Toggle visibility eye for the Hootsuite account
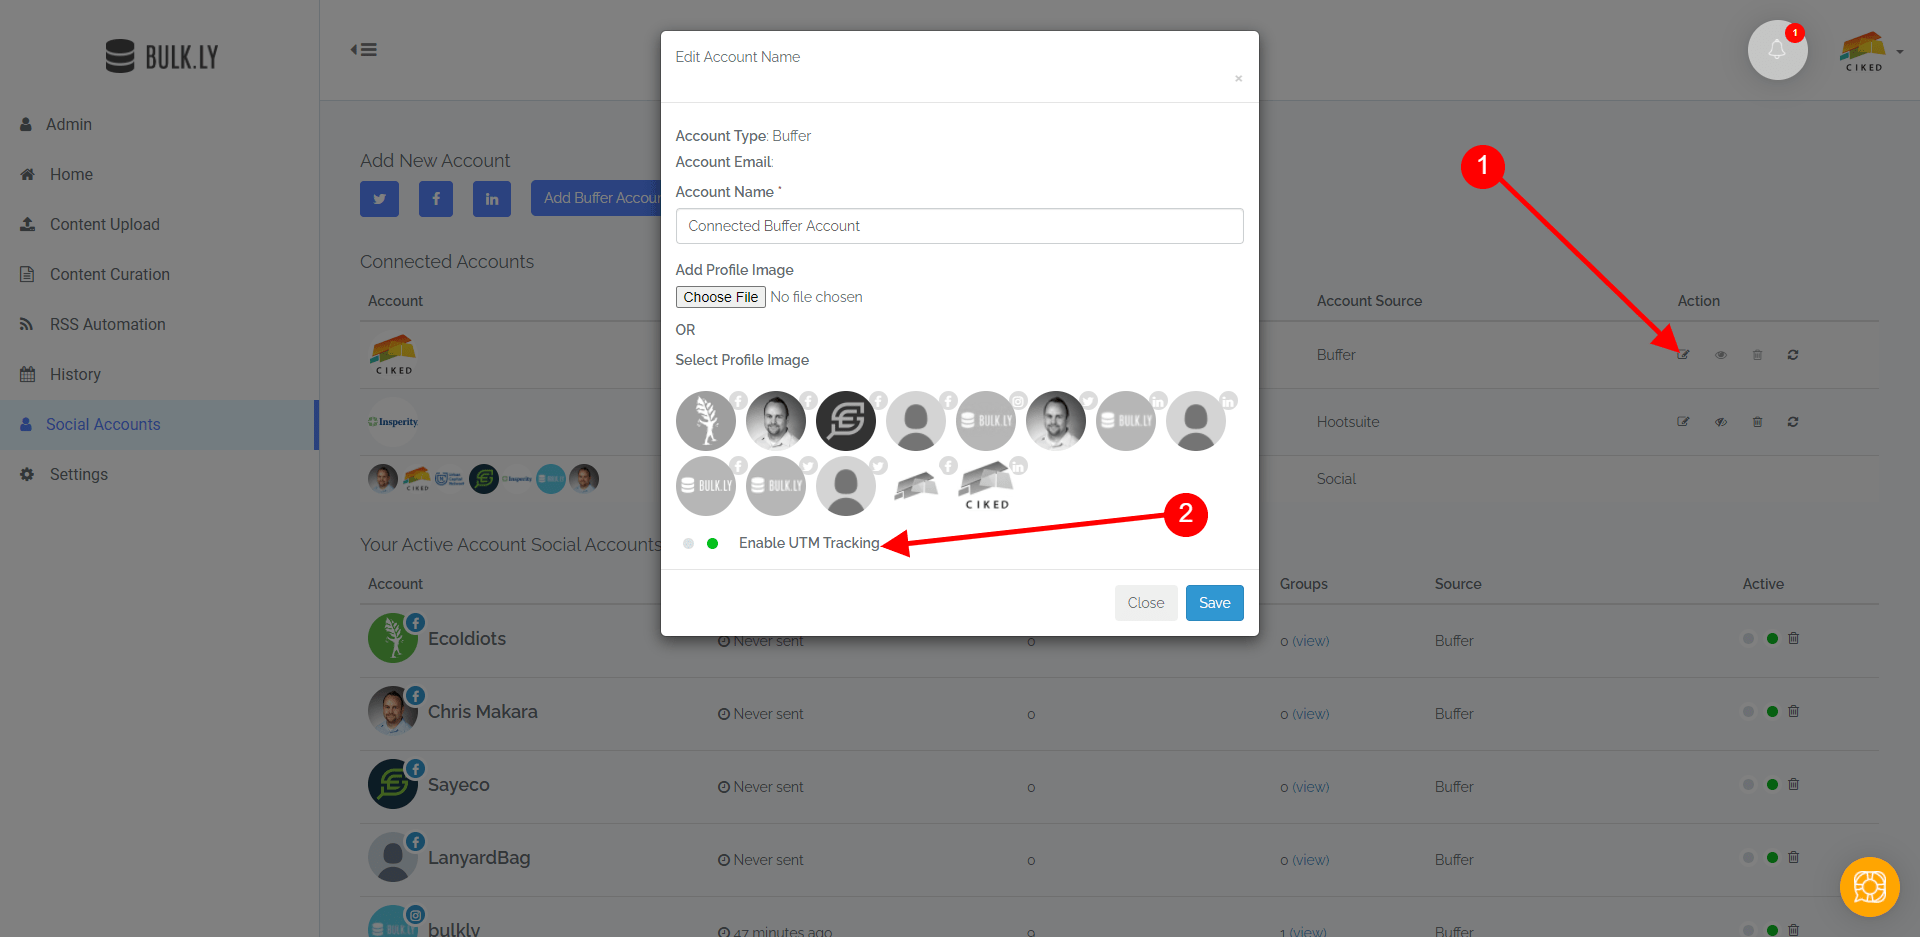Viewport: 1920px width, 937px height. click(x=1721, y=422)
